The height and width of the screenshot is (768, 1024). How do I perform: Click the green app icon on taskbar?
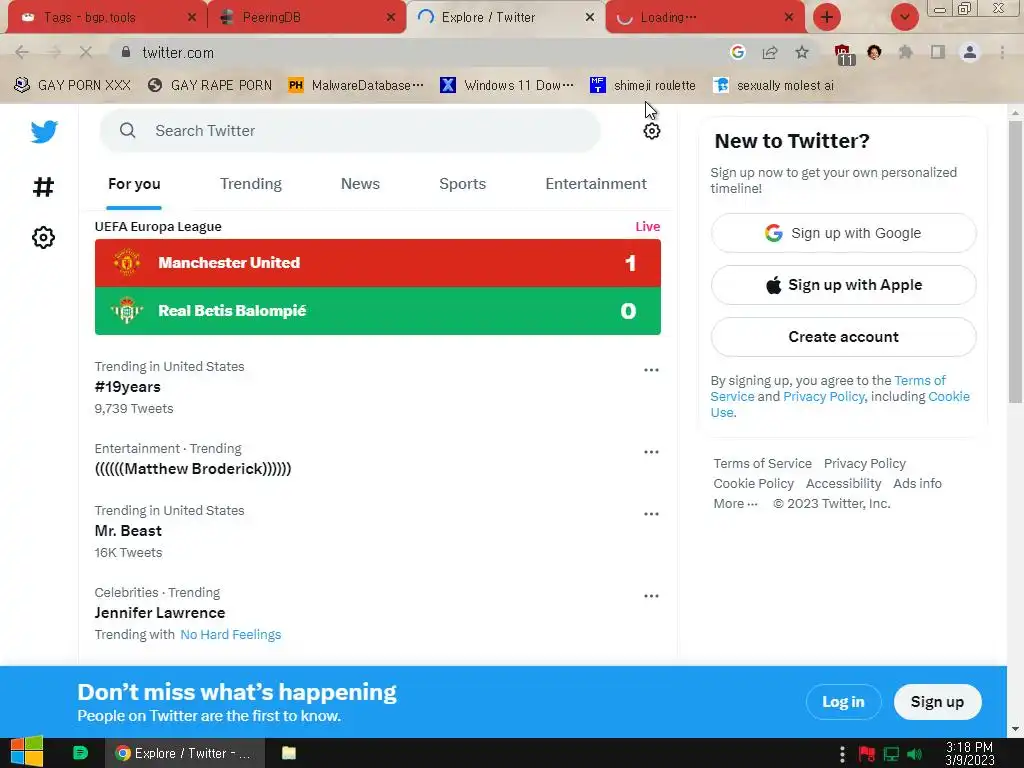[80, 753]
